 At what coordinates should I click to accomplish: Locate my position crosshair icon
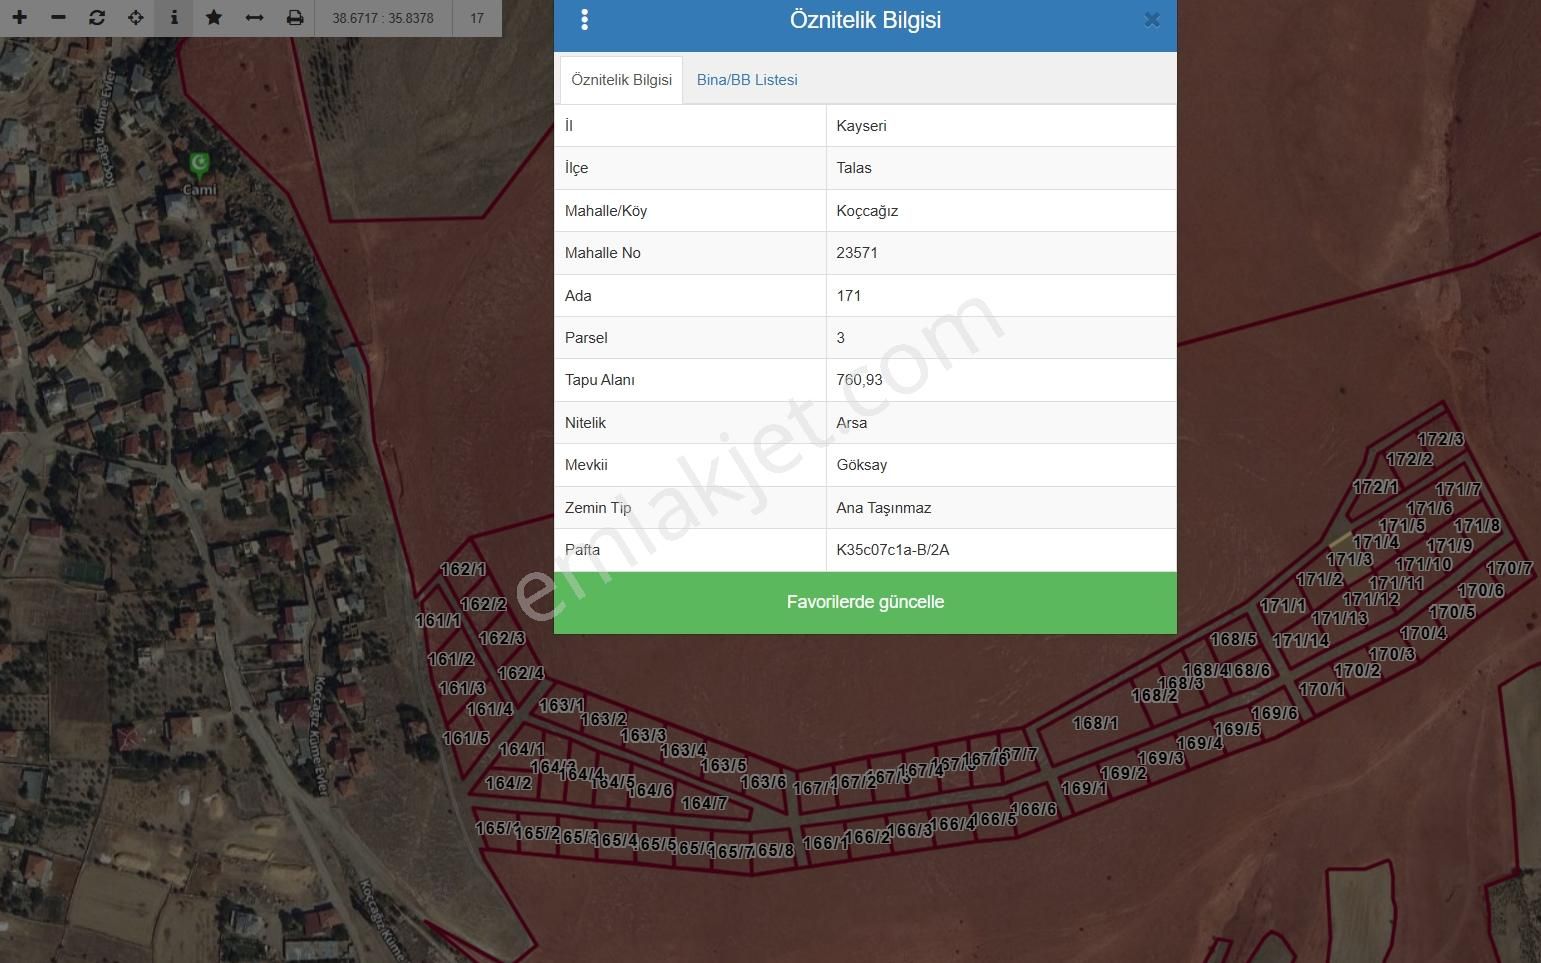(x=136, y=18)
